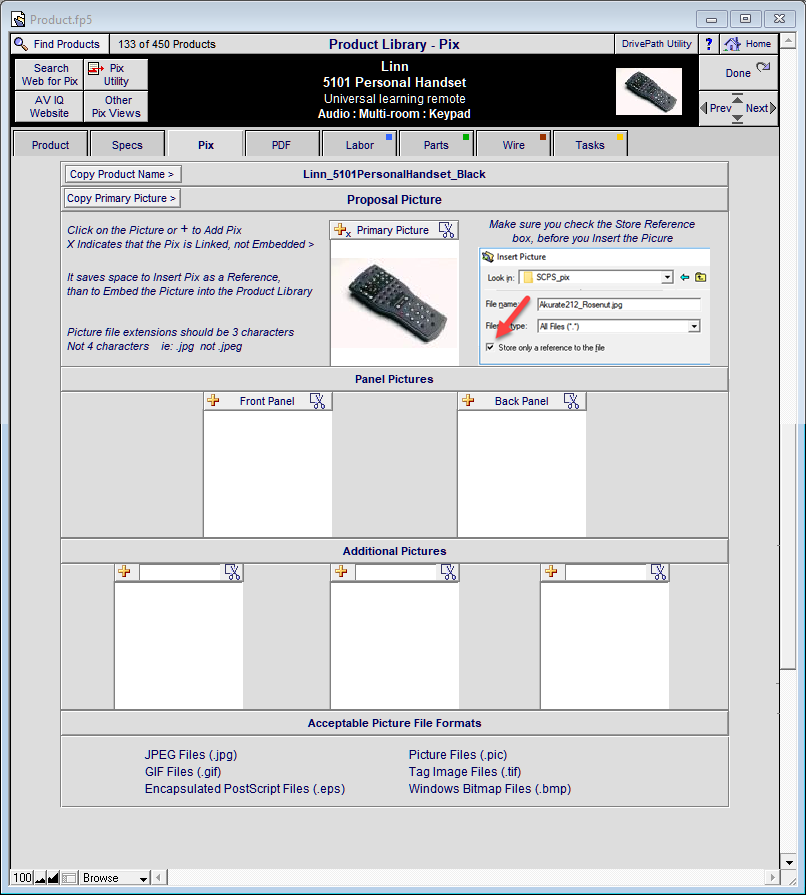Open the question mark help icon

click(708, 44)
